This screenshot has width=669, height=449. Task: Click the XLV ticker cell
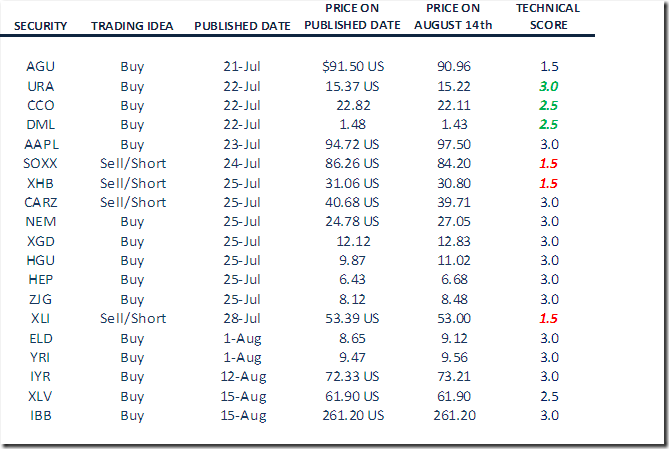point(41,395)
